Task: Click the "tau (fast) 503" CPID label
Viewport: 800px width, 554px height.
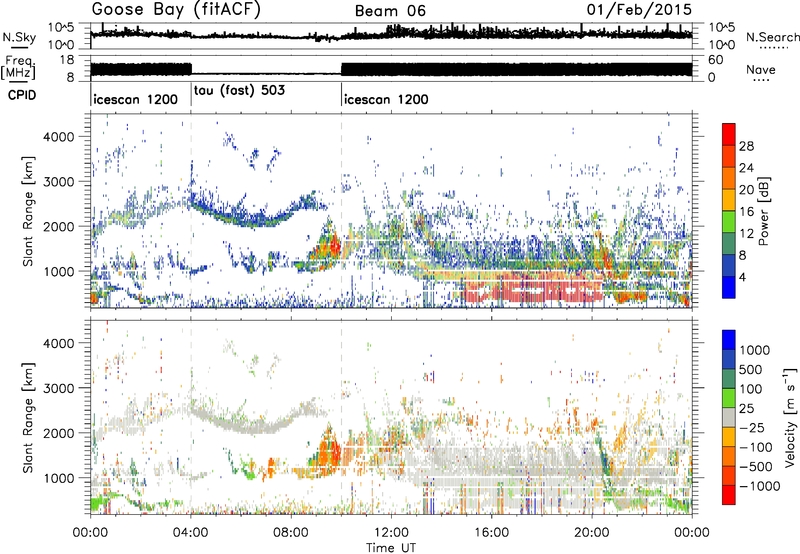Action: pyautogui.click(x=239, y=90)
